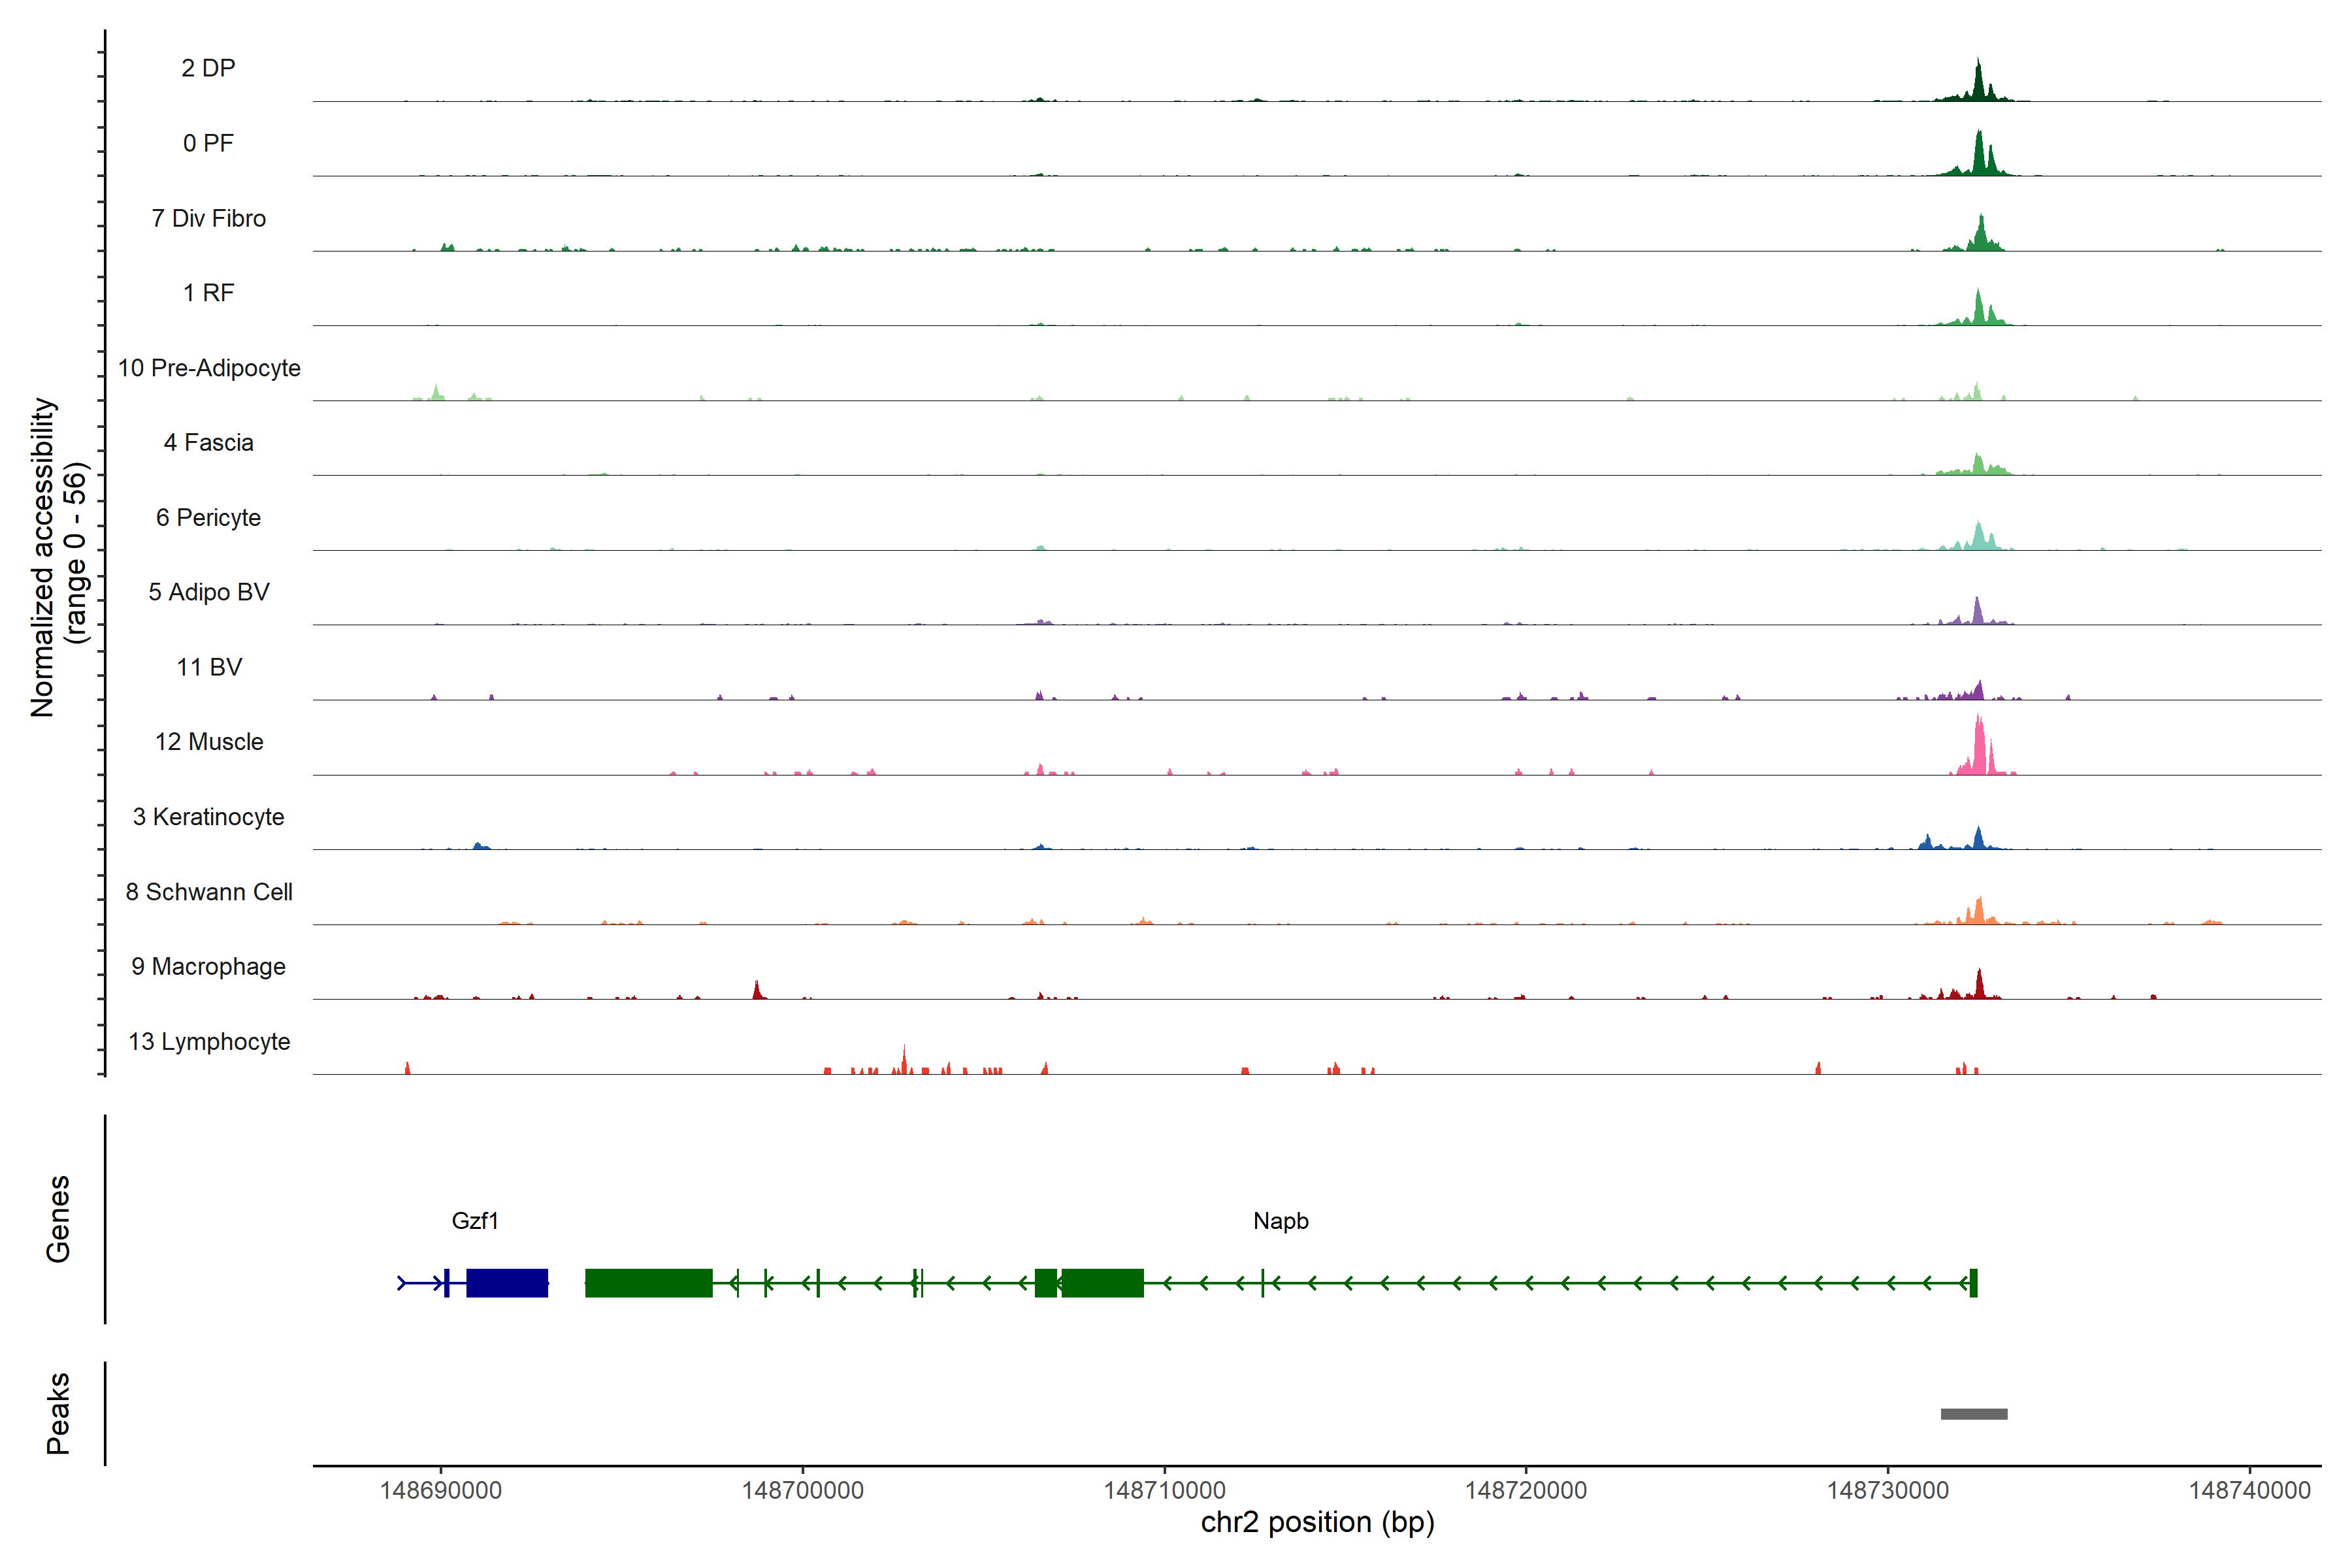Click the 148700000 axis tick label
2352x1568 pixels.
[x=802, y=1490]
